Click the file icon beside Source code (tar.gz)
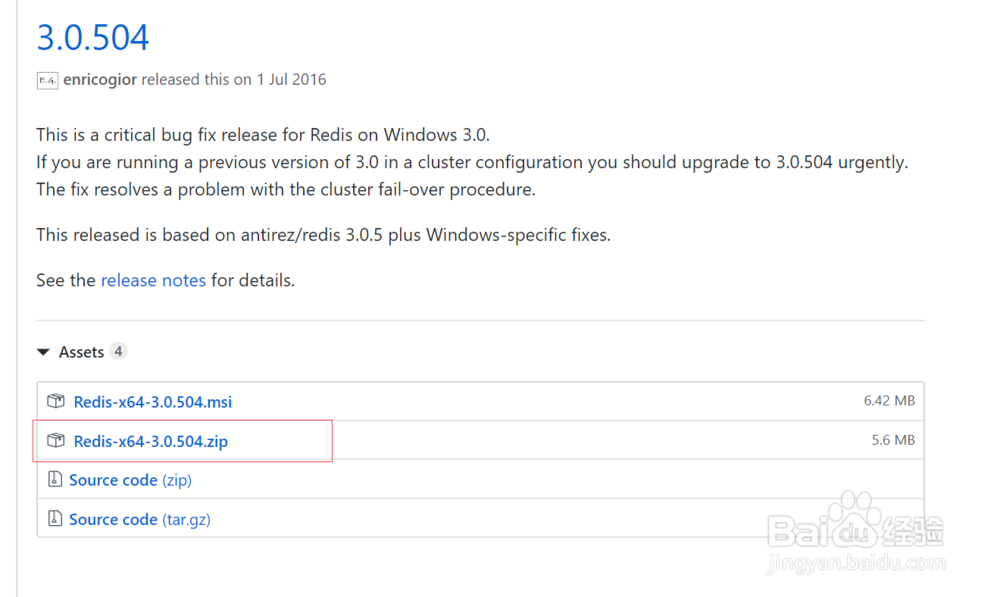Viewport: 1000px width, 597px height. click(x=55, y=519)
